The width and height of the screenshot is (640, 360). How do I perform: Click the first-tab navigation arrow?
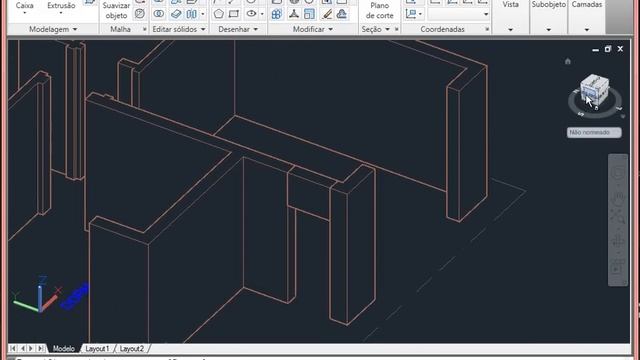coord(13,348)
